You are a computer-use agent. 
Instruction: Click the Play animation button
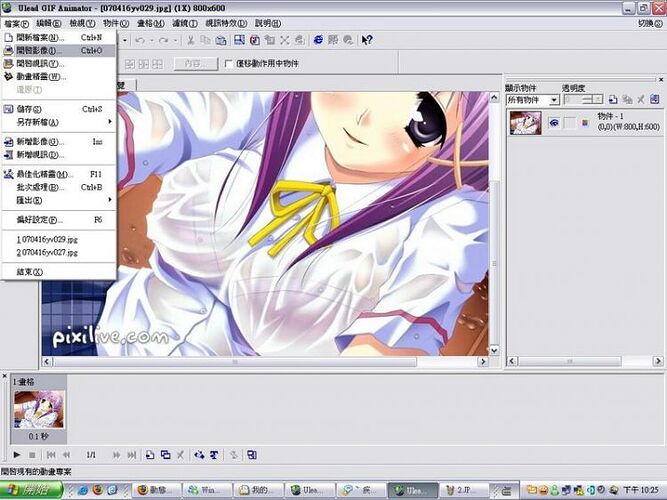17,455
